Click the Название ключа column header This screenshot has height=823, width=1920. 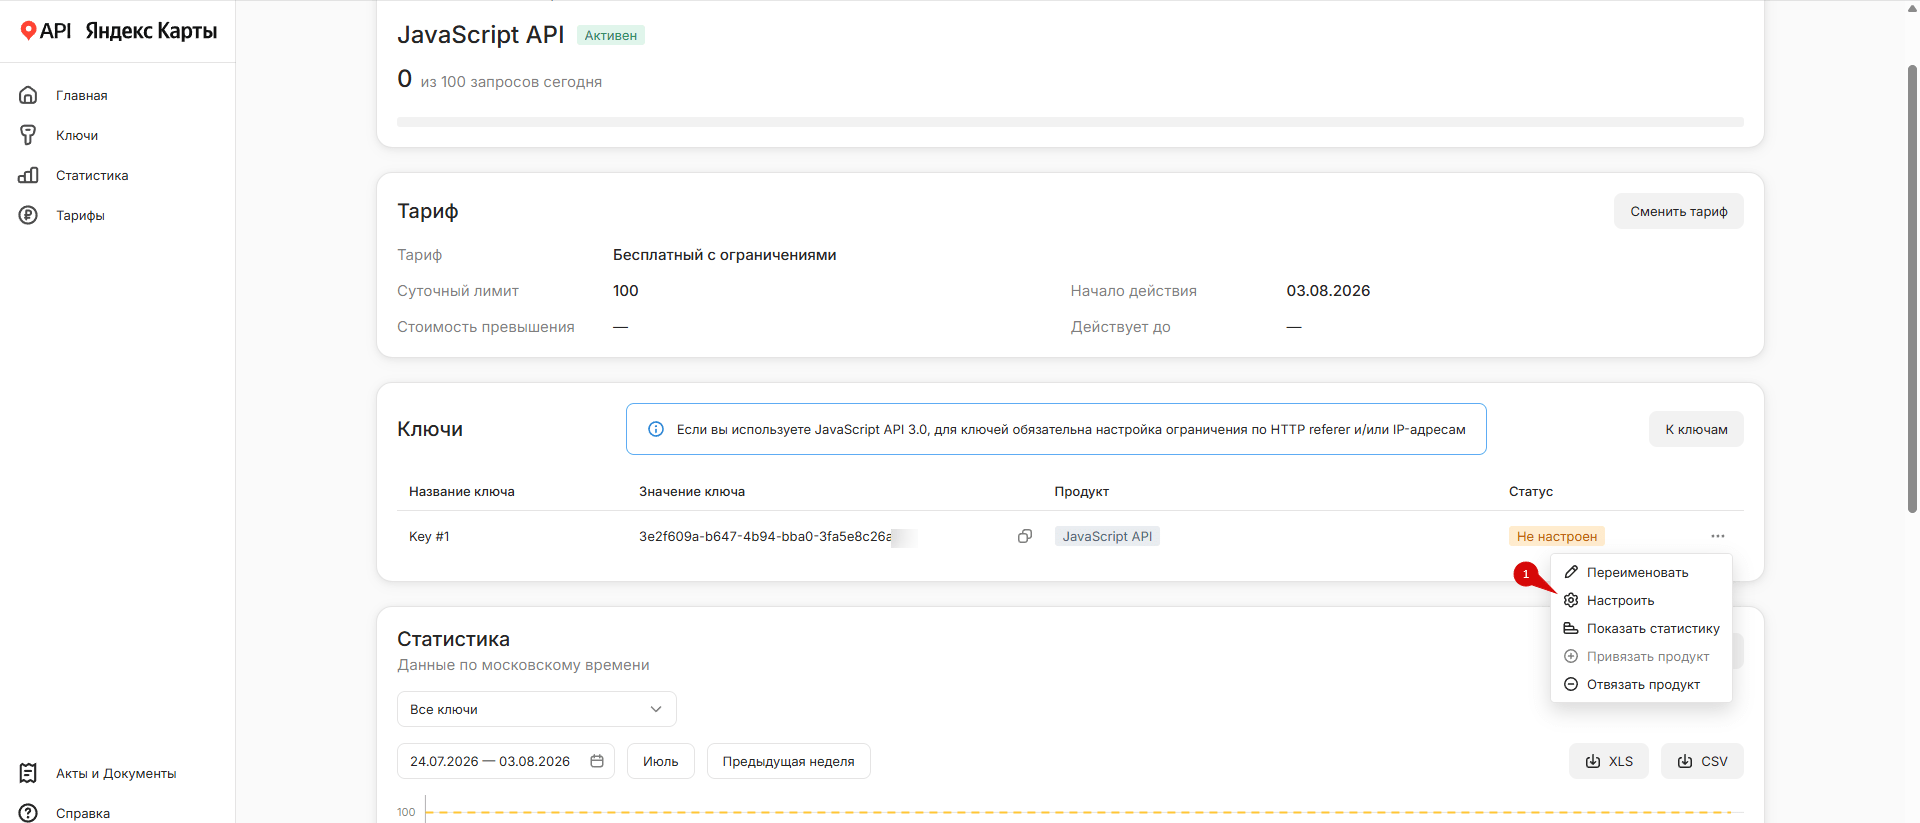coord(462,491)
